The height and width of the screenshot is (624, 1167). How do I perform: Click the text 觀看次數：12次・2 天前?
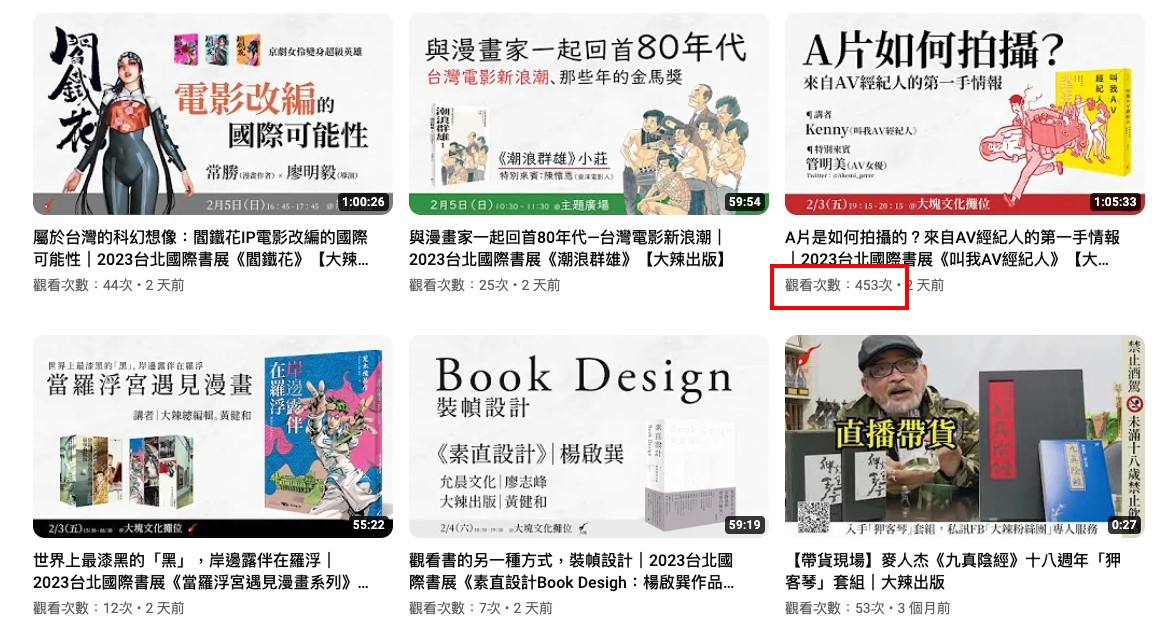click(109, 608)
